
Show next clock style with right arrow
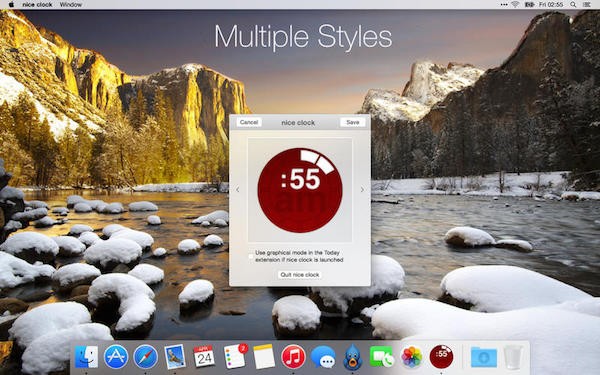[x=362, y=189]
